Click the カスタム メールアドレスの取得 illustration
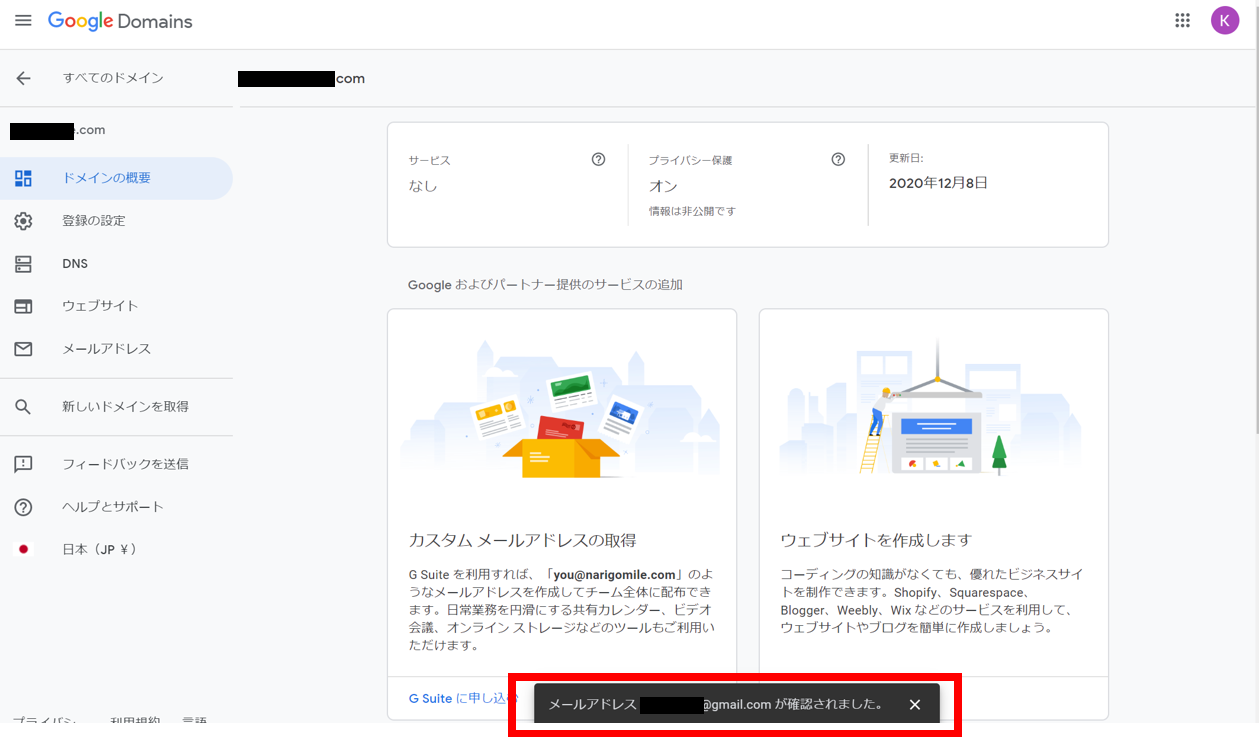This screenshot has height=737, width=1259. (x=562, y=410)
